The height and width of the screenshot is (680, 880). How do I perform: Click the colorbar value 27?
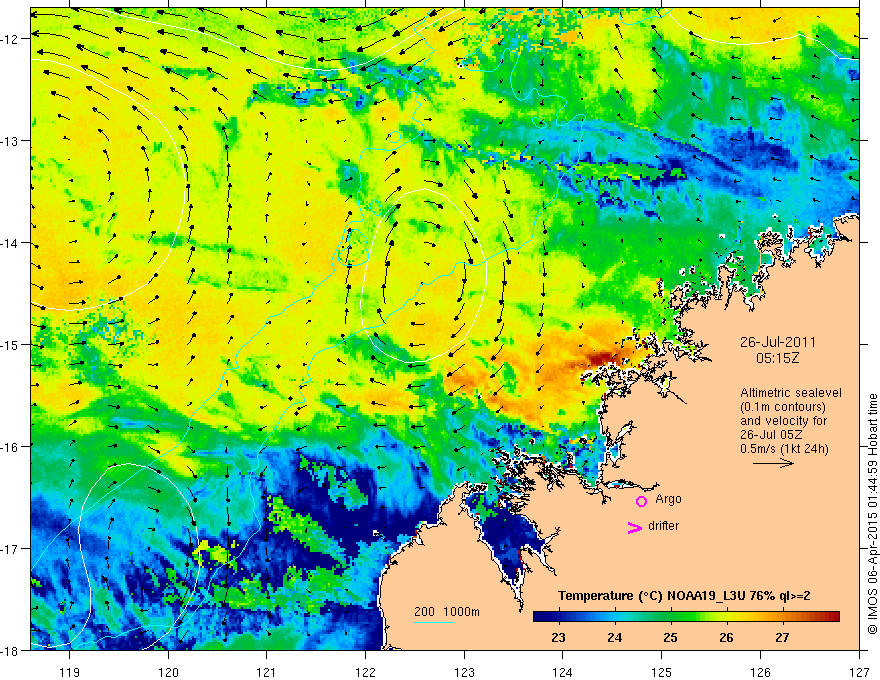coord(782,637)
